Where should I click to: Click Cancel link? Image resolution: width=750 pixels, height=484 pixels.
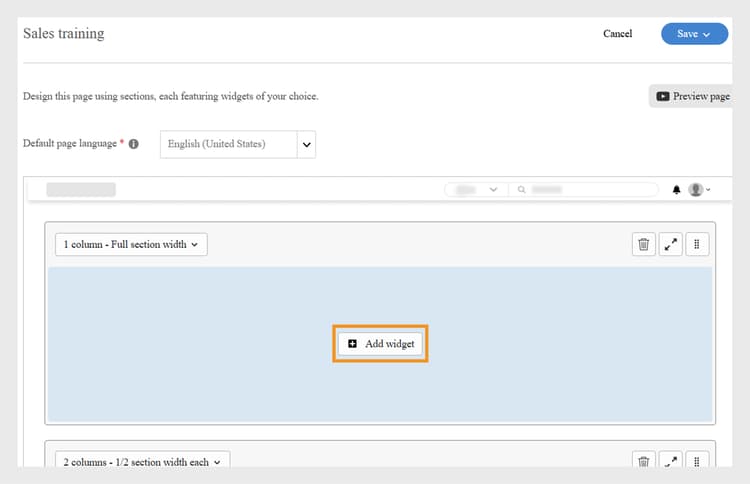click(x=617, y=34)
